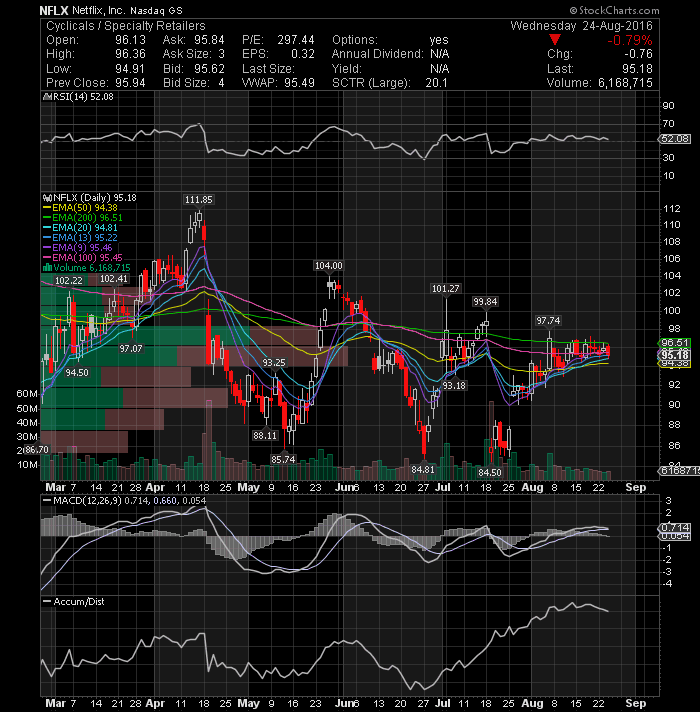Click the Low value 94.91
This screenshot has width=700, height=712.
pyautogui.click(x=130, y=69)
